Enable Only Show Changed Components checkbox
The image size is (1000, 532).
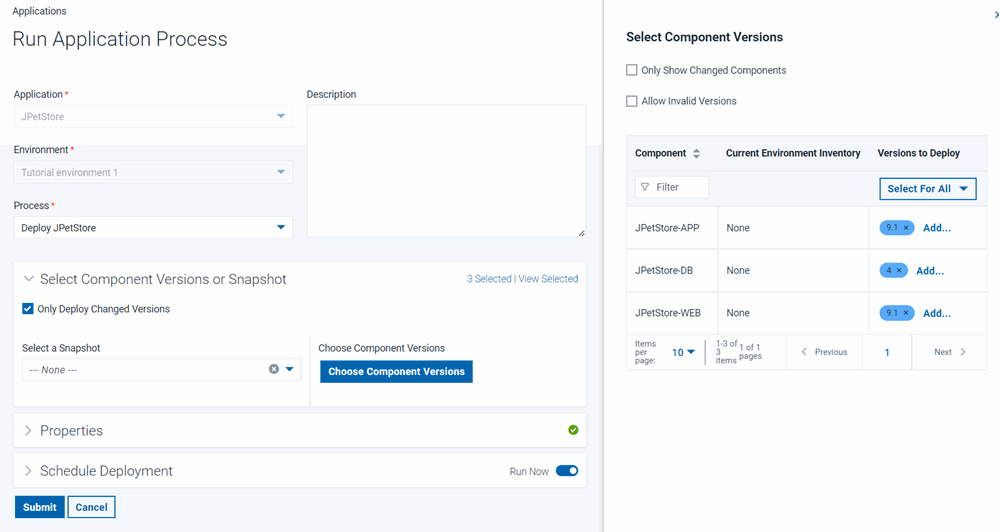[x=632, y=71]
